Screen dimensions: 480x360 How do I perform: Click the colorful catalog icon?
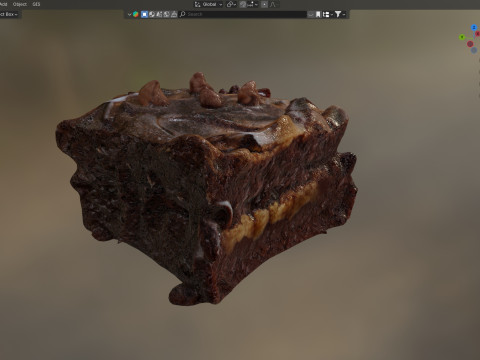pyautogui.click(x=136, y=14)
